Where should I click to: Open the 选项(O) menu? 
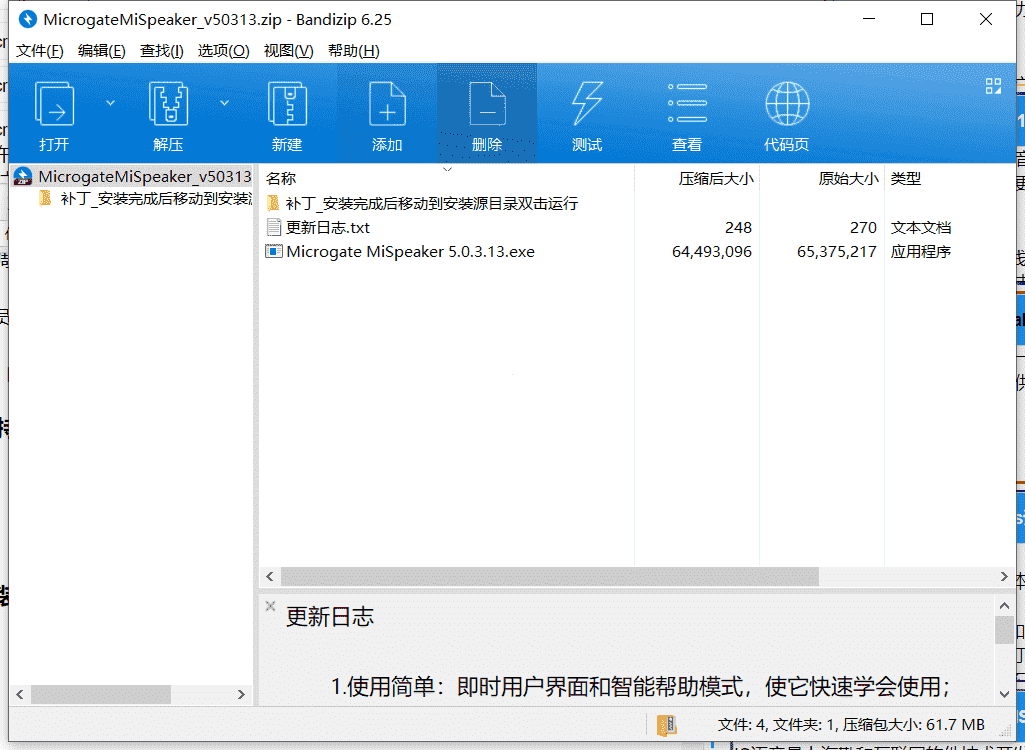224,51
